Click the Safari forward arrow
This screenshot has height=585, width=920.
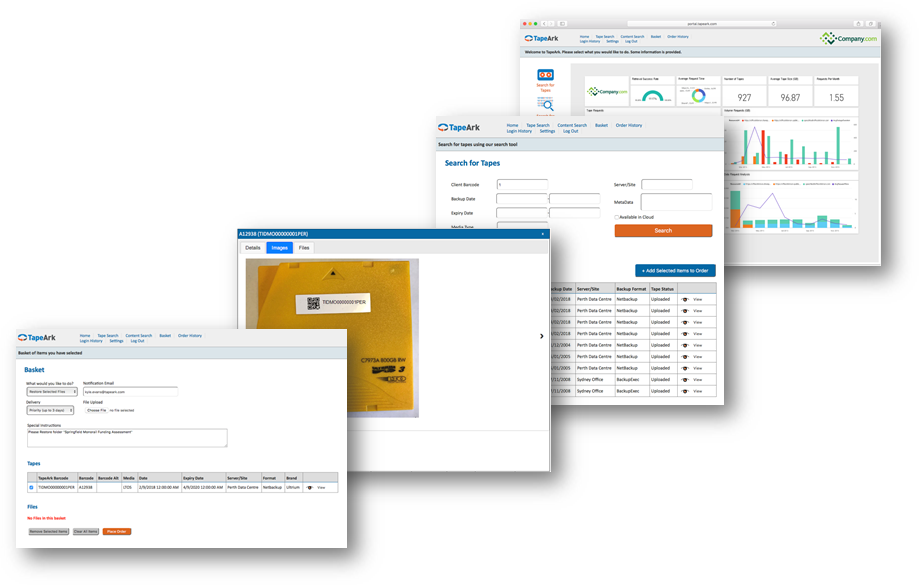550,24
